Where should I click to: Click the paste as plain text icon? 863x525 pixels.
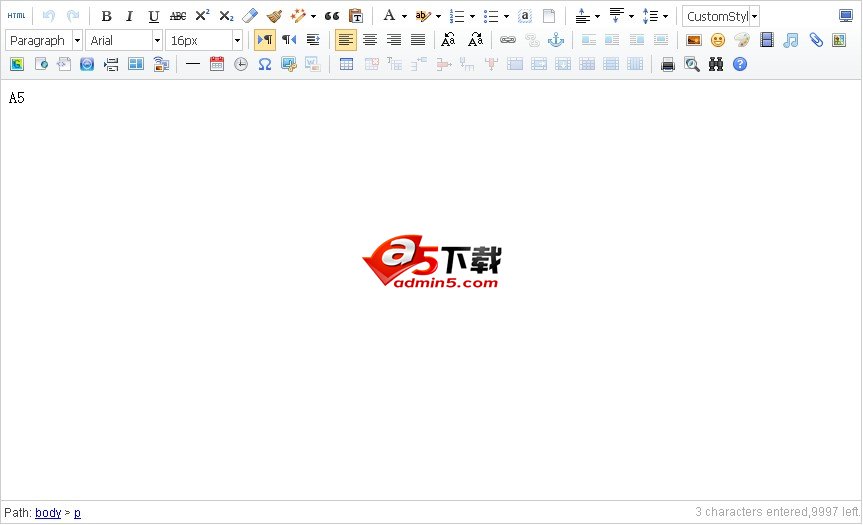click(x=356, y=16)
